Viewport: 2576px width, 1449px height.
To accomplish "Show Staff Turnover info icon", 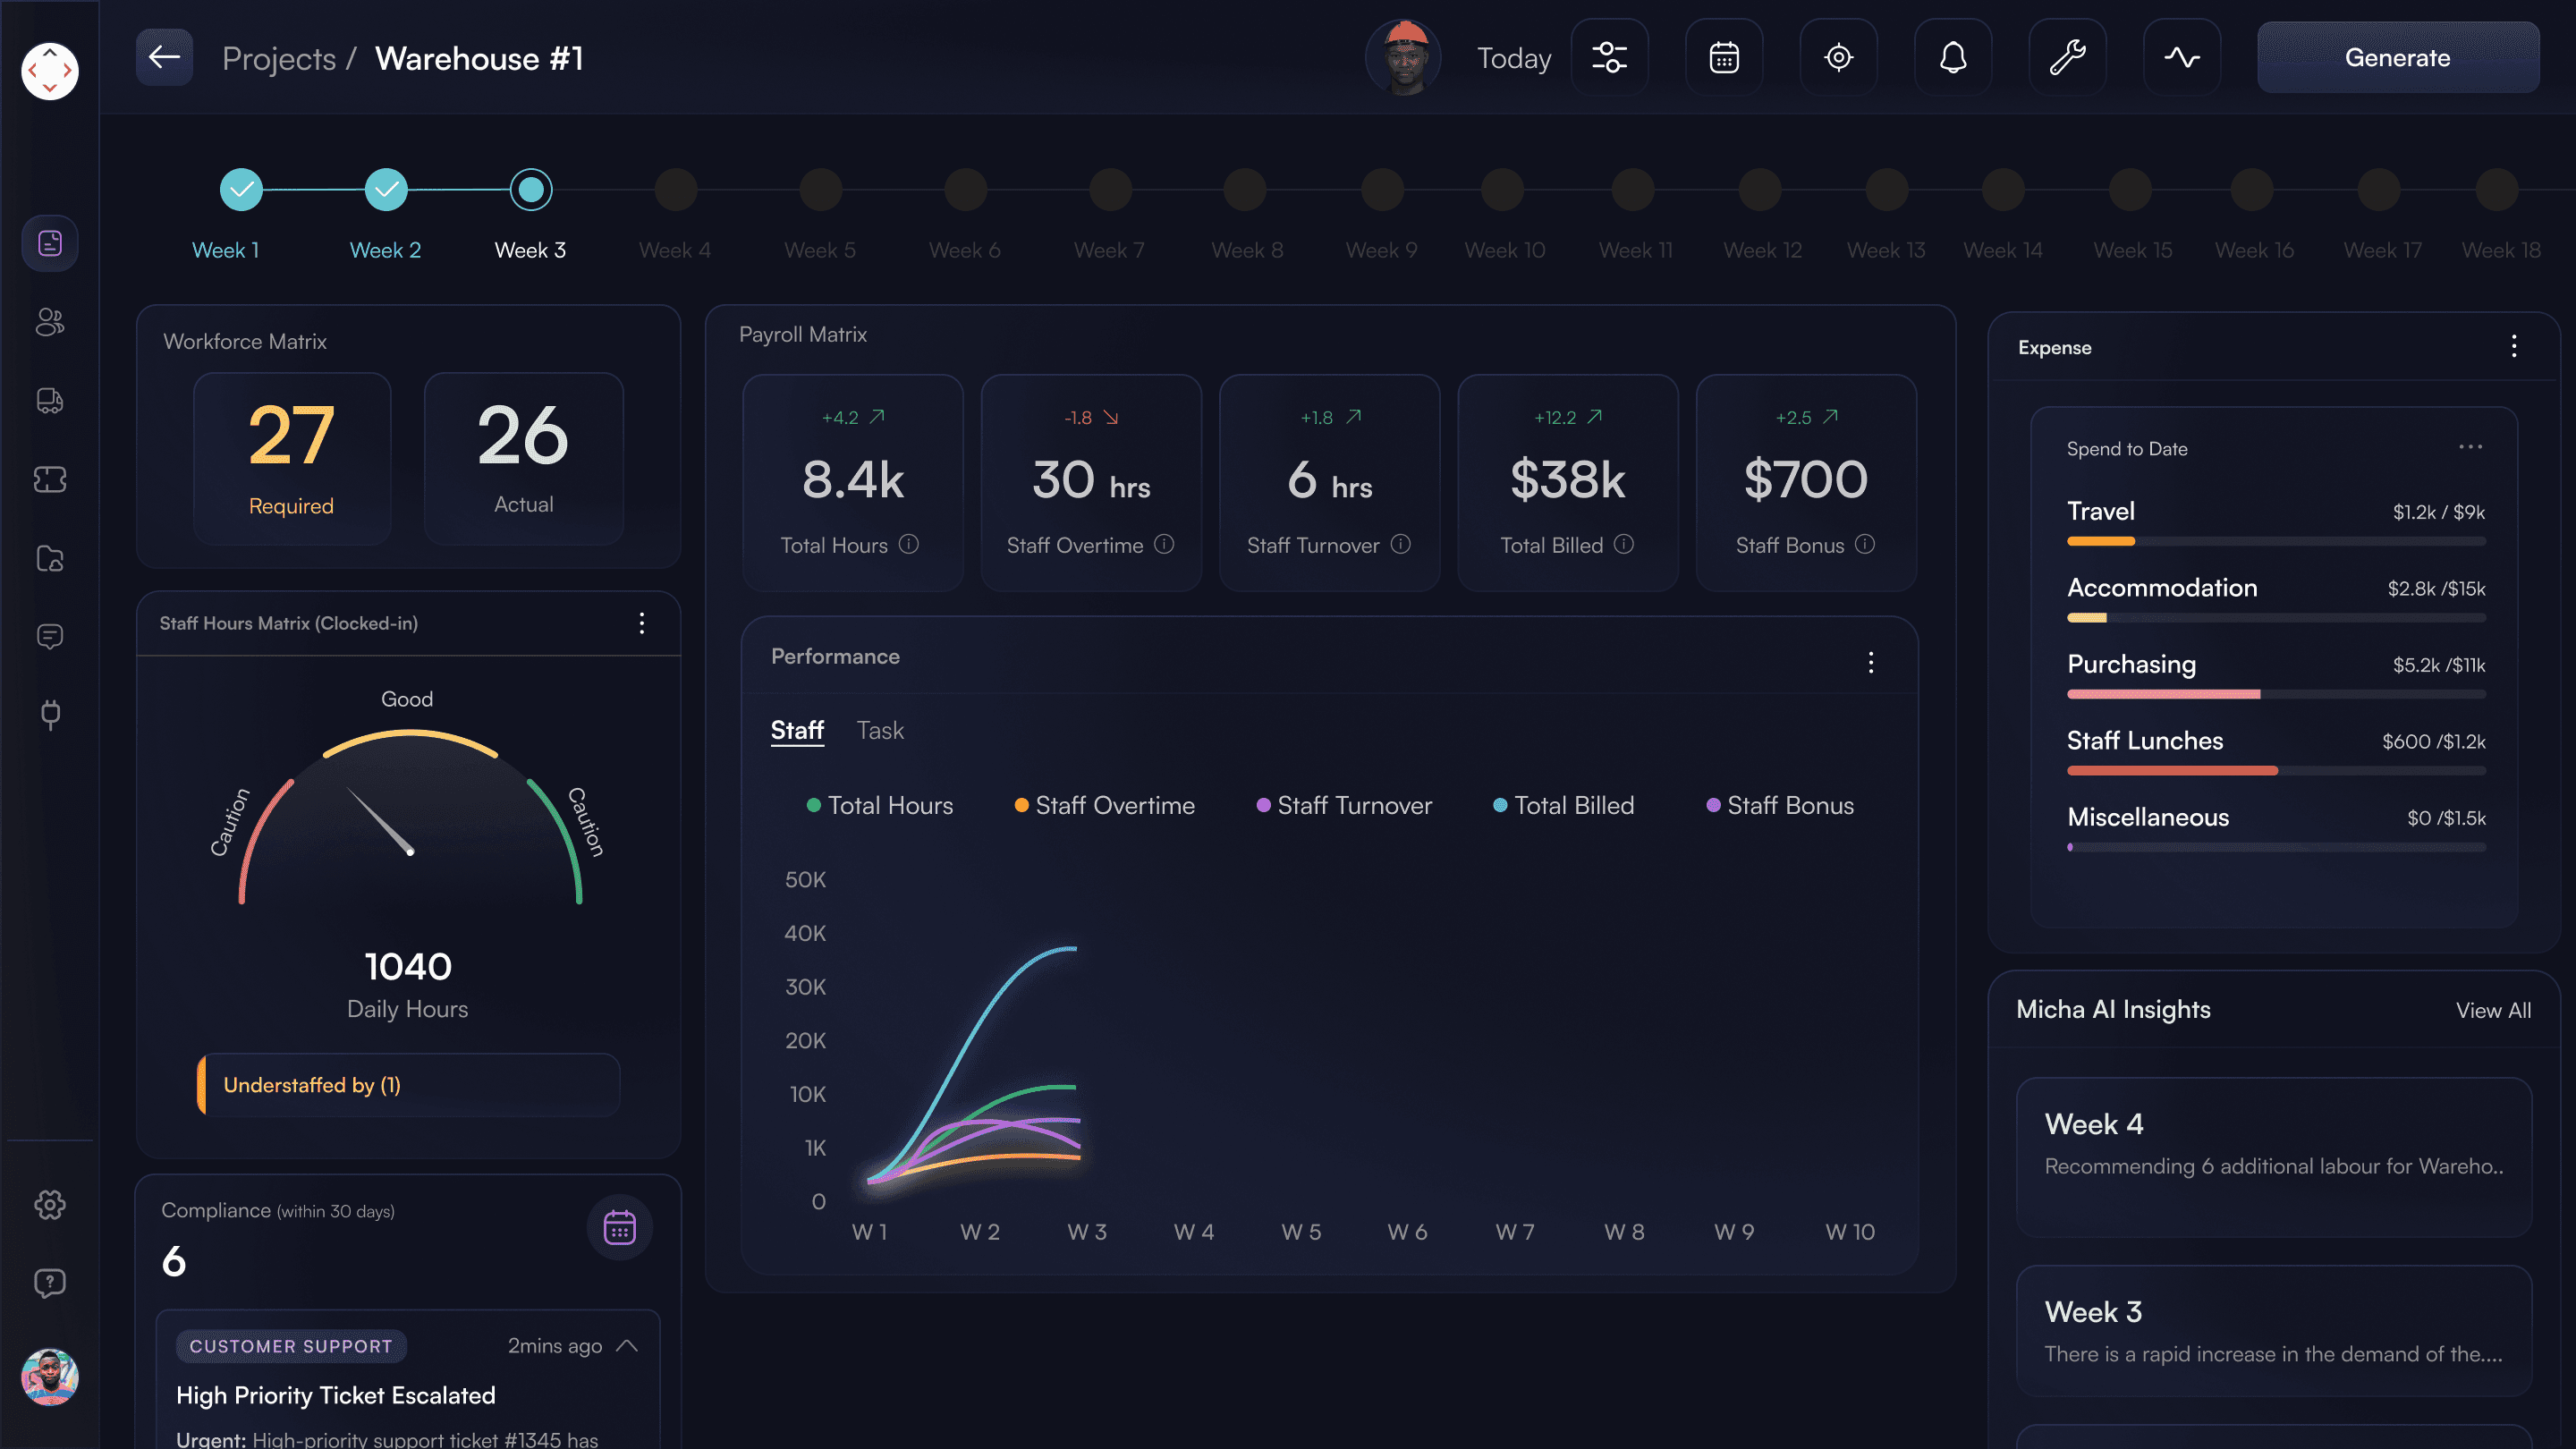I will pos(1401,544).
